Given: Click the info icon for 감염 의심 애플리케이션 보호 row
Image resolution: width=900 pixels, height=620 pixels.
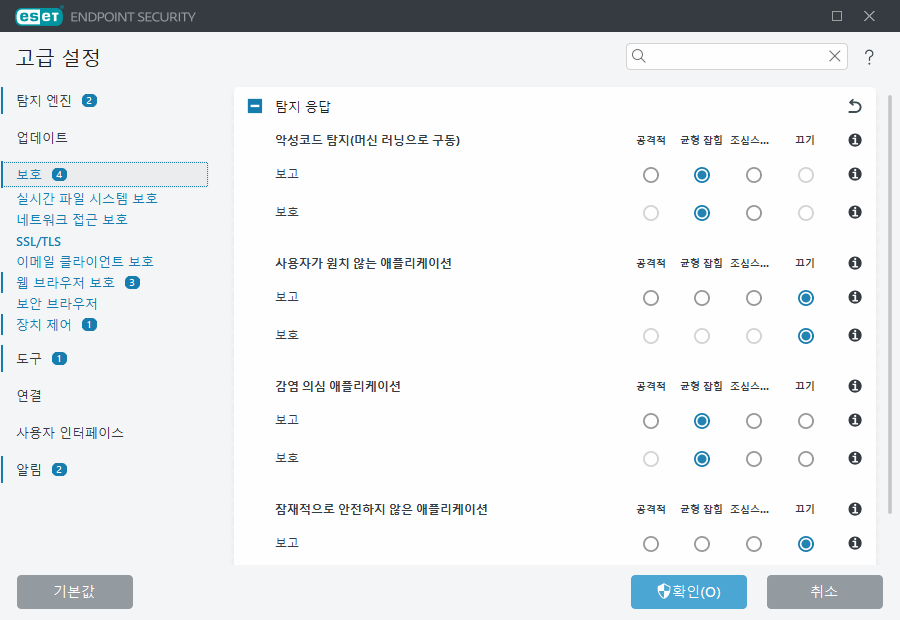Looking at the screenshot, I should click(x=854, y=458).
